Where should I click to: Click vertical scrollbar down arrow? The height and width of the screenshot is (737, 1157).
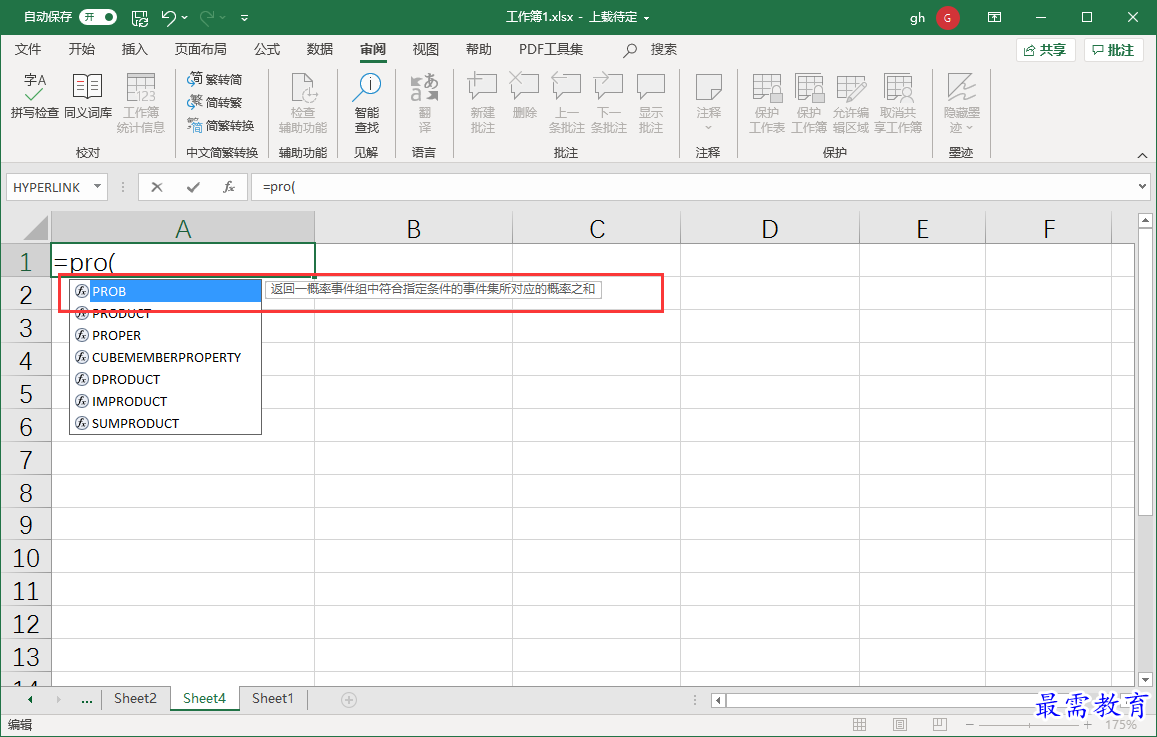1145,679
